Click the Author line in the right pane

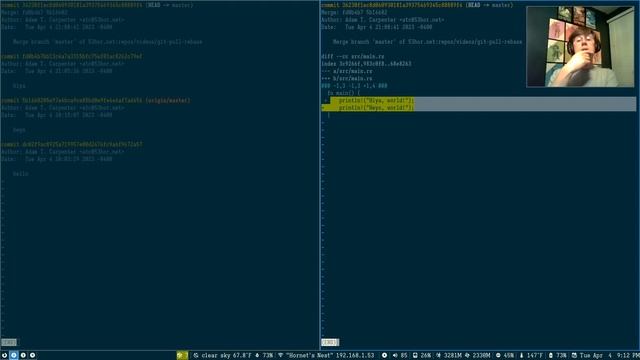(382, 20)
